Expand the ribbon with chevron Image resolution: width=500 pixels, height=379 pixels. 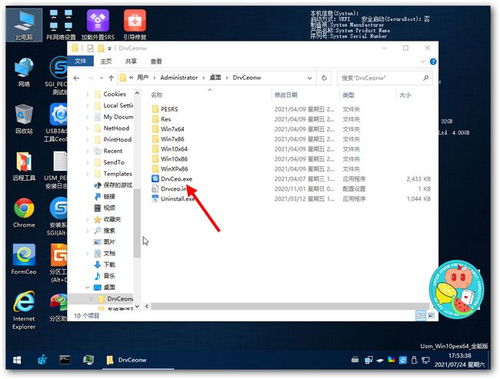(x=423, y=62)
